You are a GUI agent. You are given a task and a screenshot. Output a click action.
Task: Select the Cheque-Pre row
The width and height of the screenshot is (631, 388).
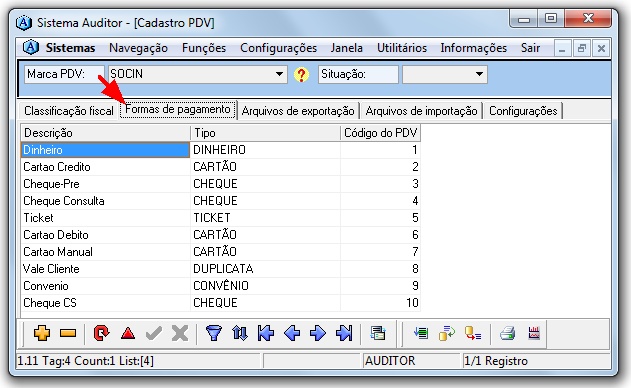click(x=221, y=184)
